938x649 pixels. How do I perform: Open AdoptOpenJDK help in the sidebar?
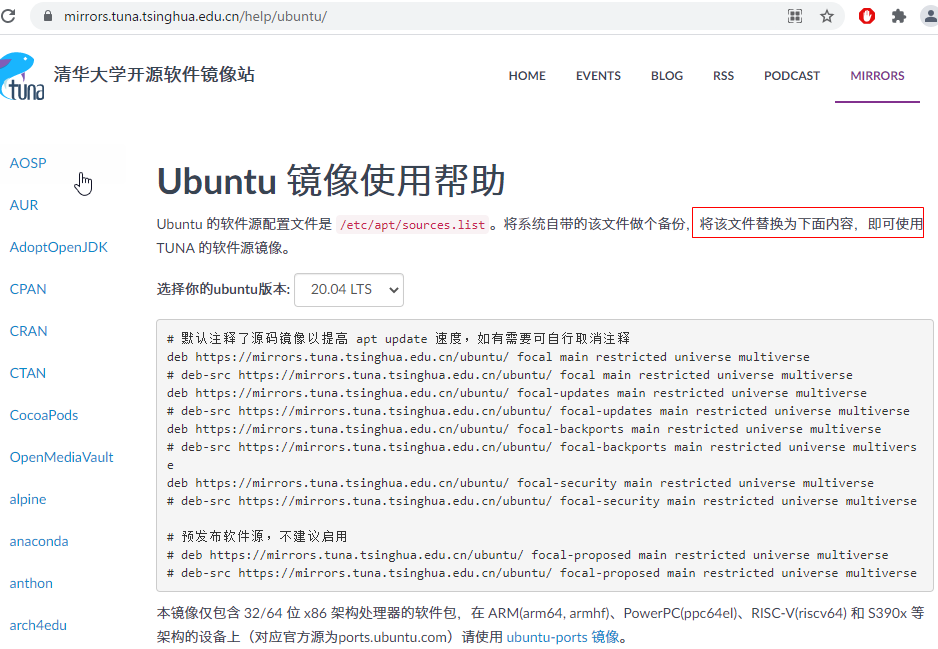point(59,247)
